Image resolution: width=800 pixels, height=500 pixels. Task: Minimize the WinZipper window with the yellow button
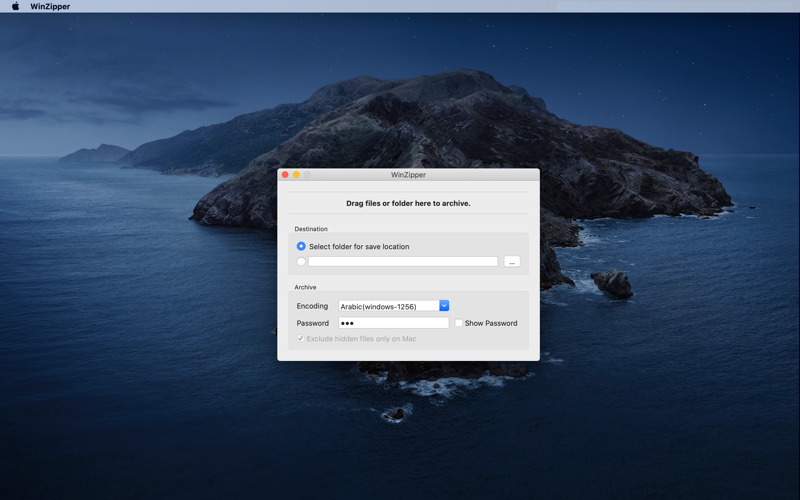296,174
